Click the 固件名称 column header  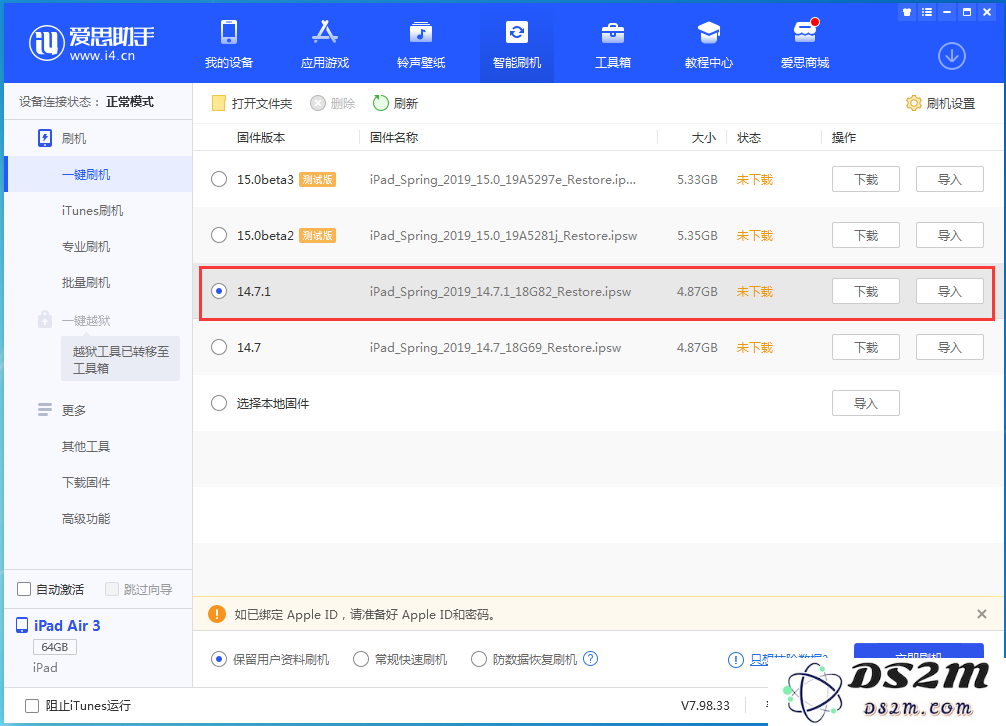coord(393,137)
